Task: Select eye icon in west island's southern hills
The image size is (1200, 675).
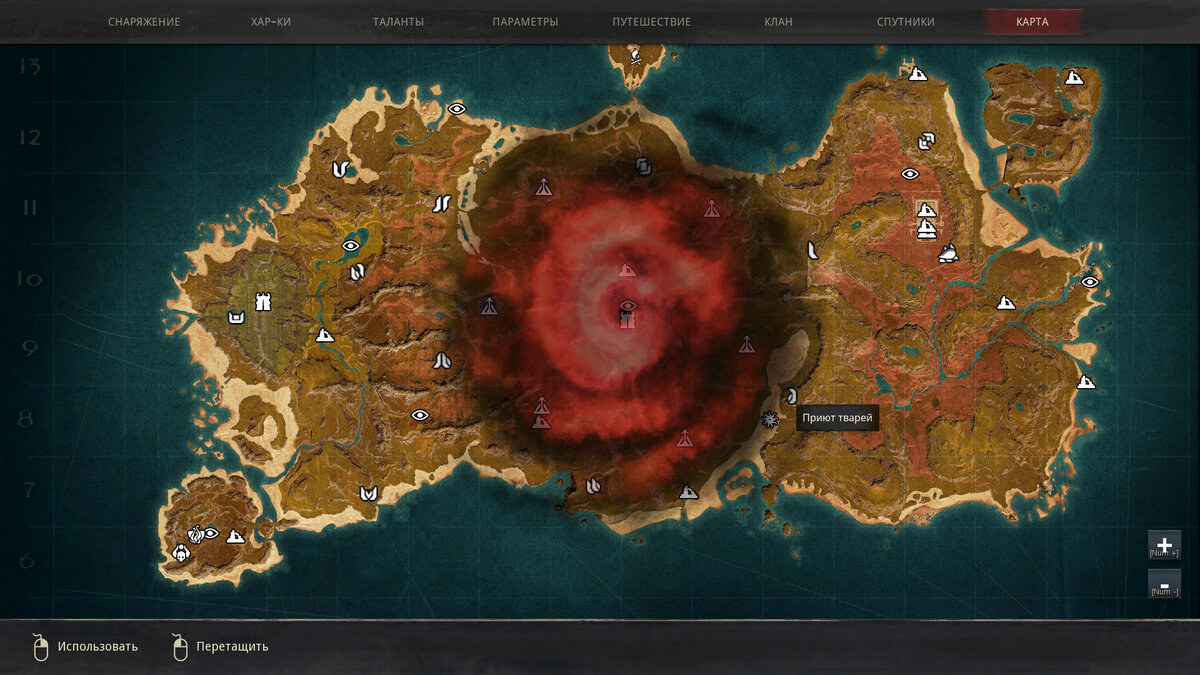Action: tap(420, 415)
